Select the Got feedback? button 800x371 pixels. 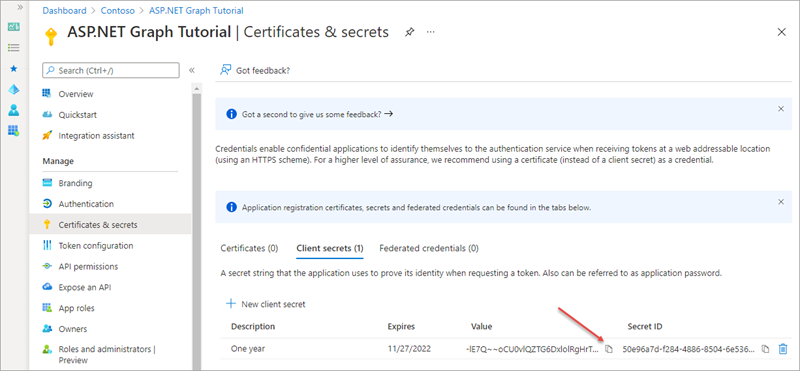pyautogui.click(x=255, y=70)
